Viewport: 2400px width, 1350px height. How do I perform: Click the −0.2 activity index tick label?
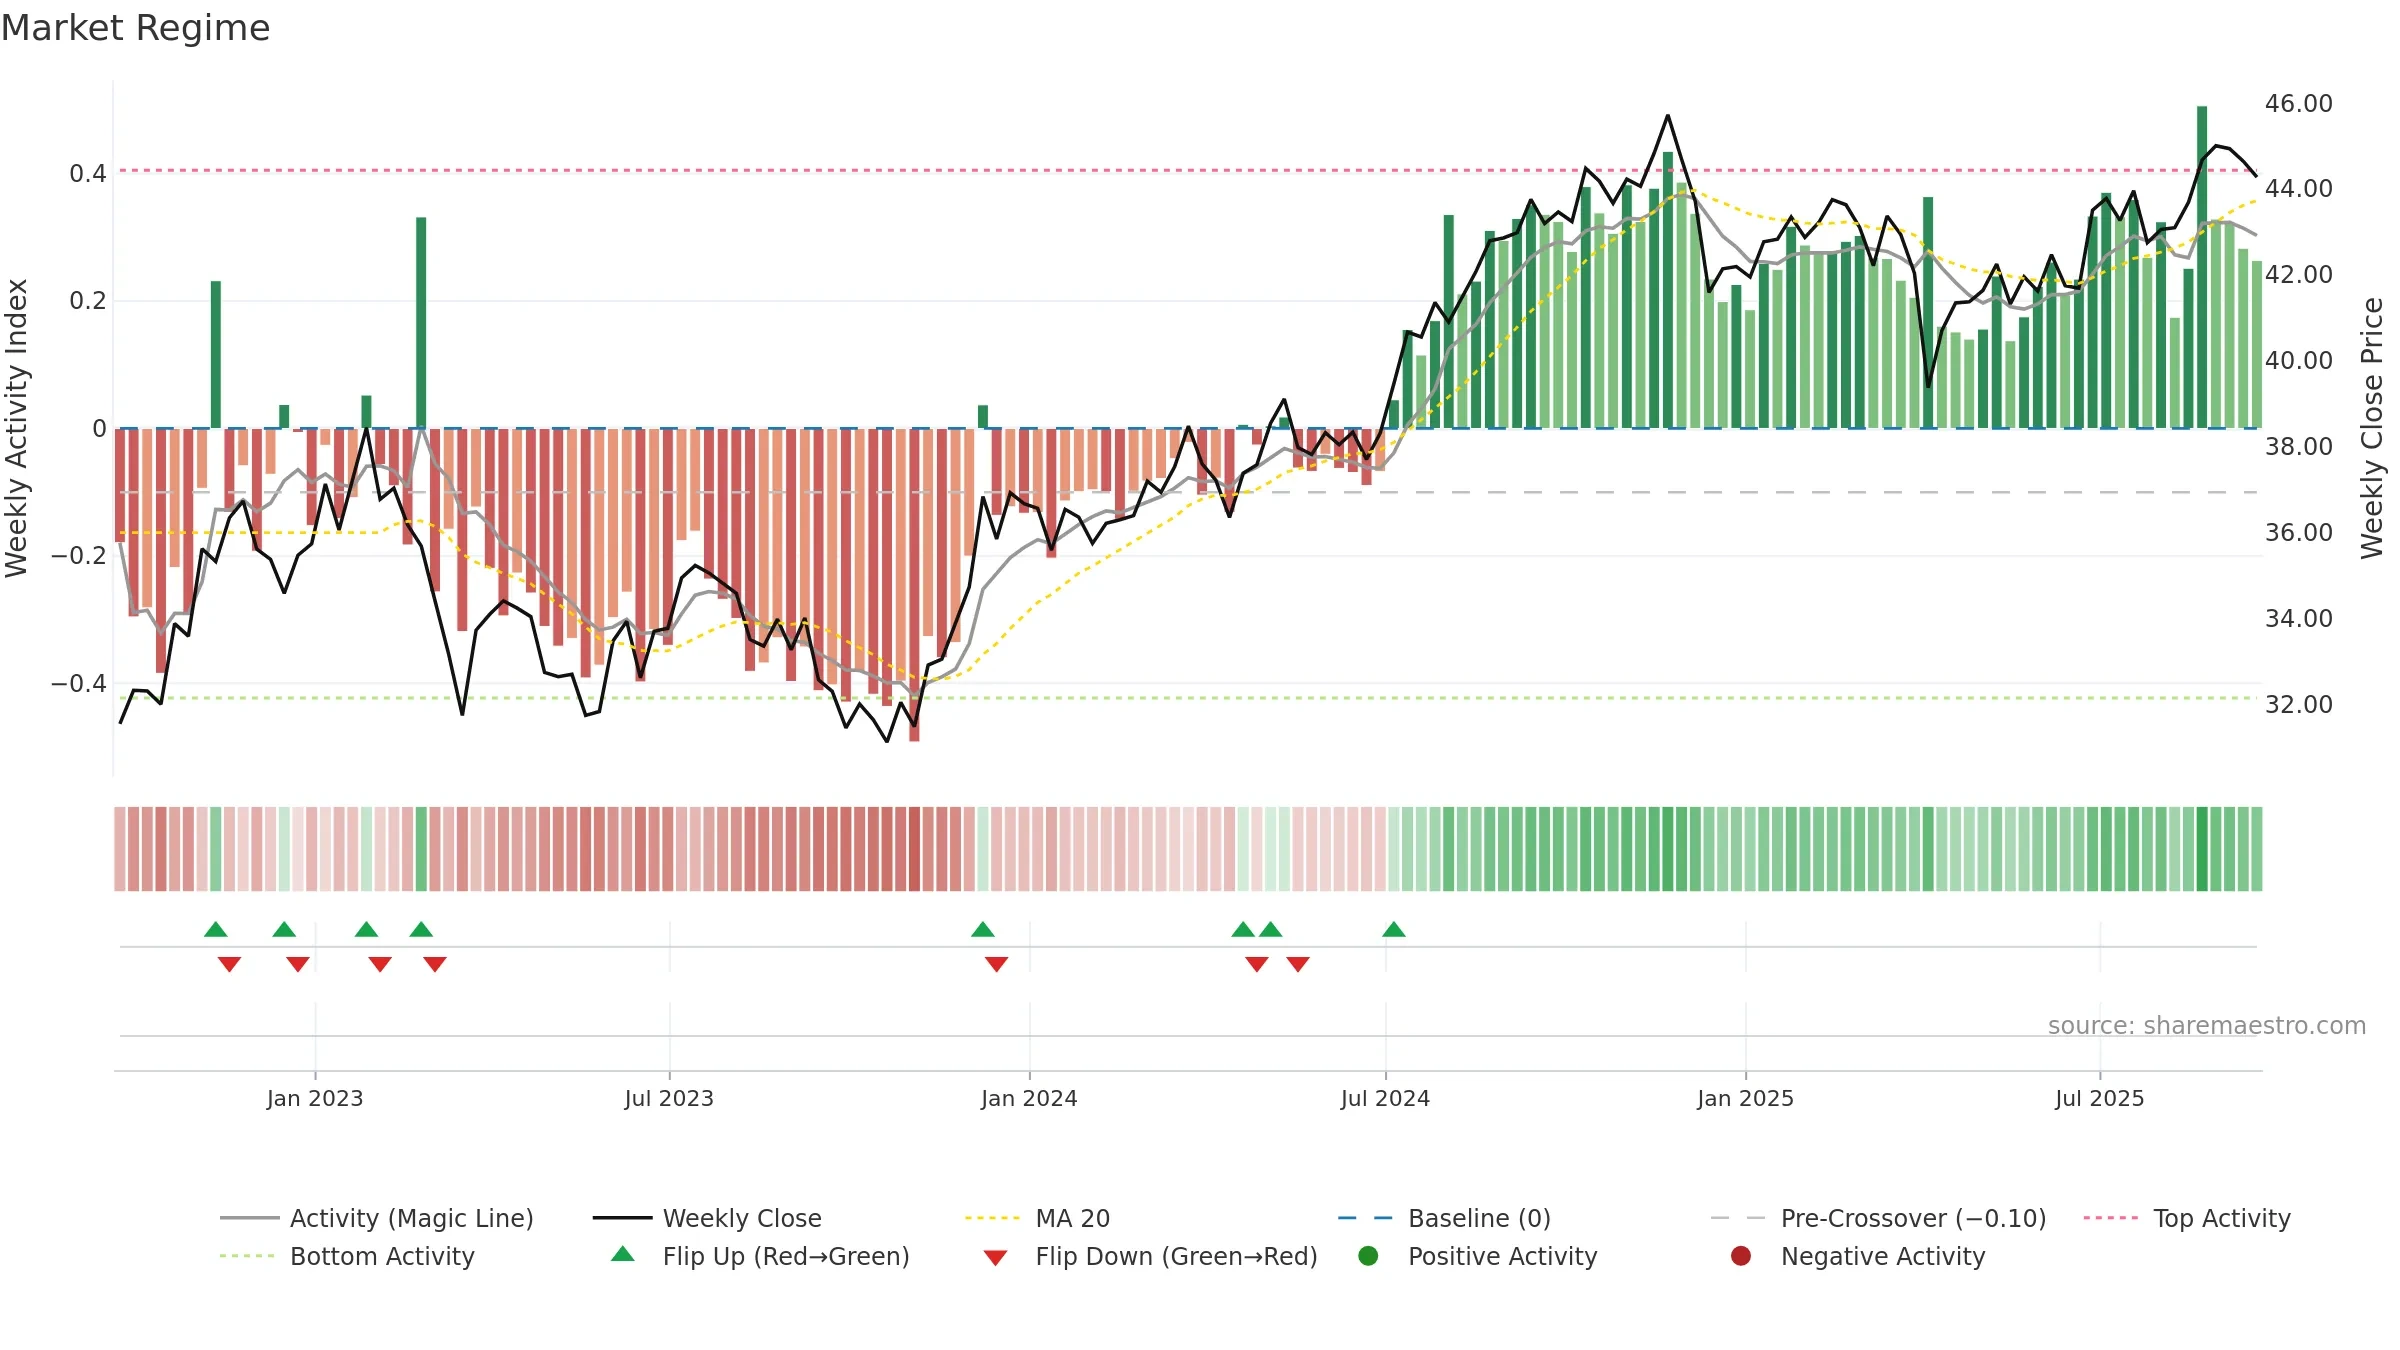(x=78, y=555)
